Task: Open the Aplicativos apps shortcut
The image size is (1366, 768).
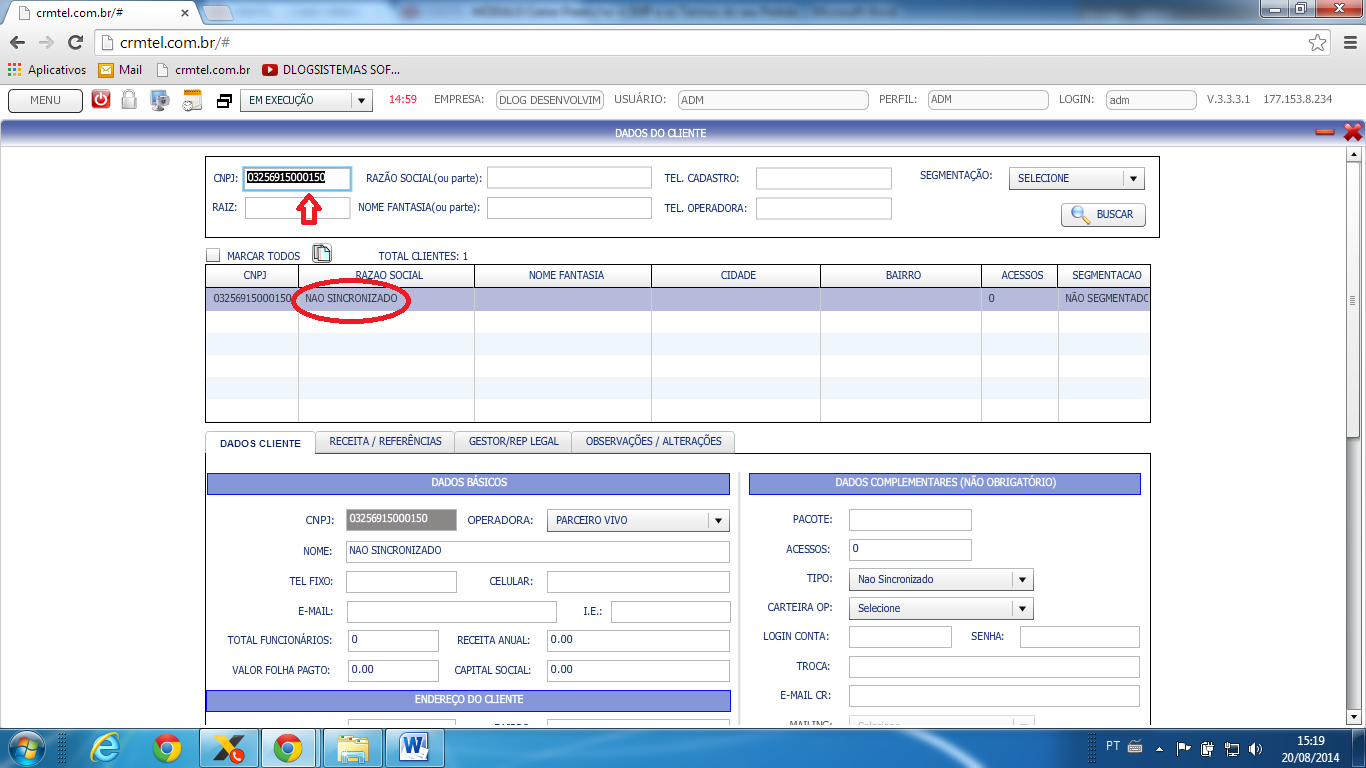Action: [47, 70]
